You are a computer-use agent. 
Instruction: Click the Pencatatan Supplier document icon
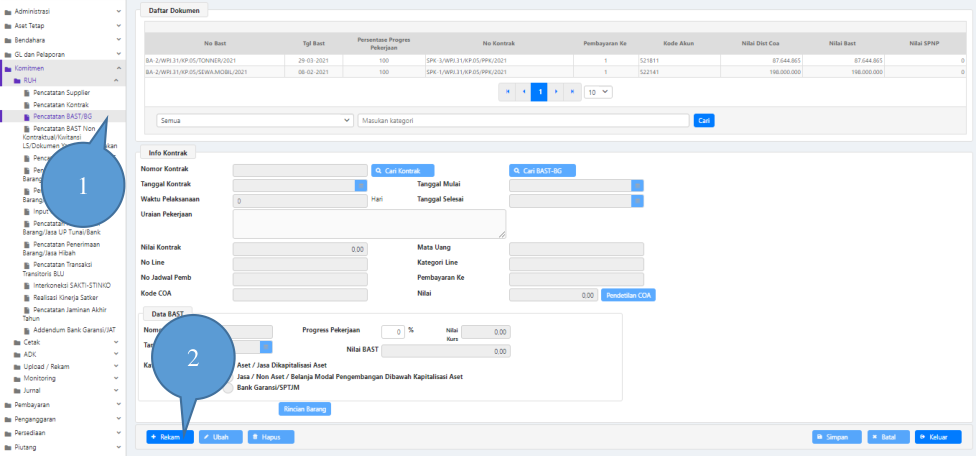pyautogui.click(x=27, y=92)
